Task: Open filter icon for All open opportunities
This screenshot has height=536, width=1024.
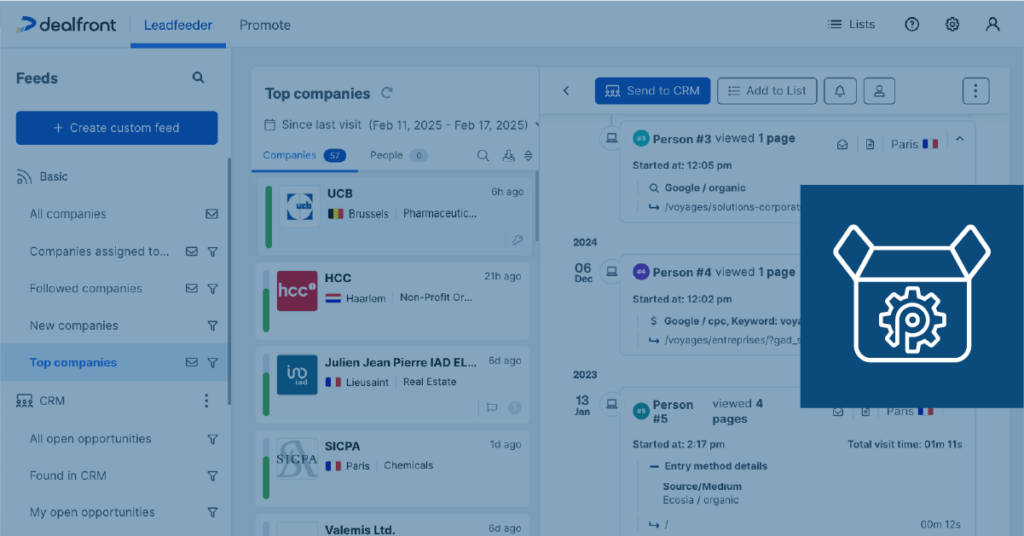Action: pyautogui.click(x=212, y=439)
